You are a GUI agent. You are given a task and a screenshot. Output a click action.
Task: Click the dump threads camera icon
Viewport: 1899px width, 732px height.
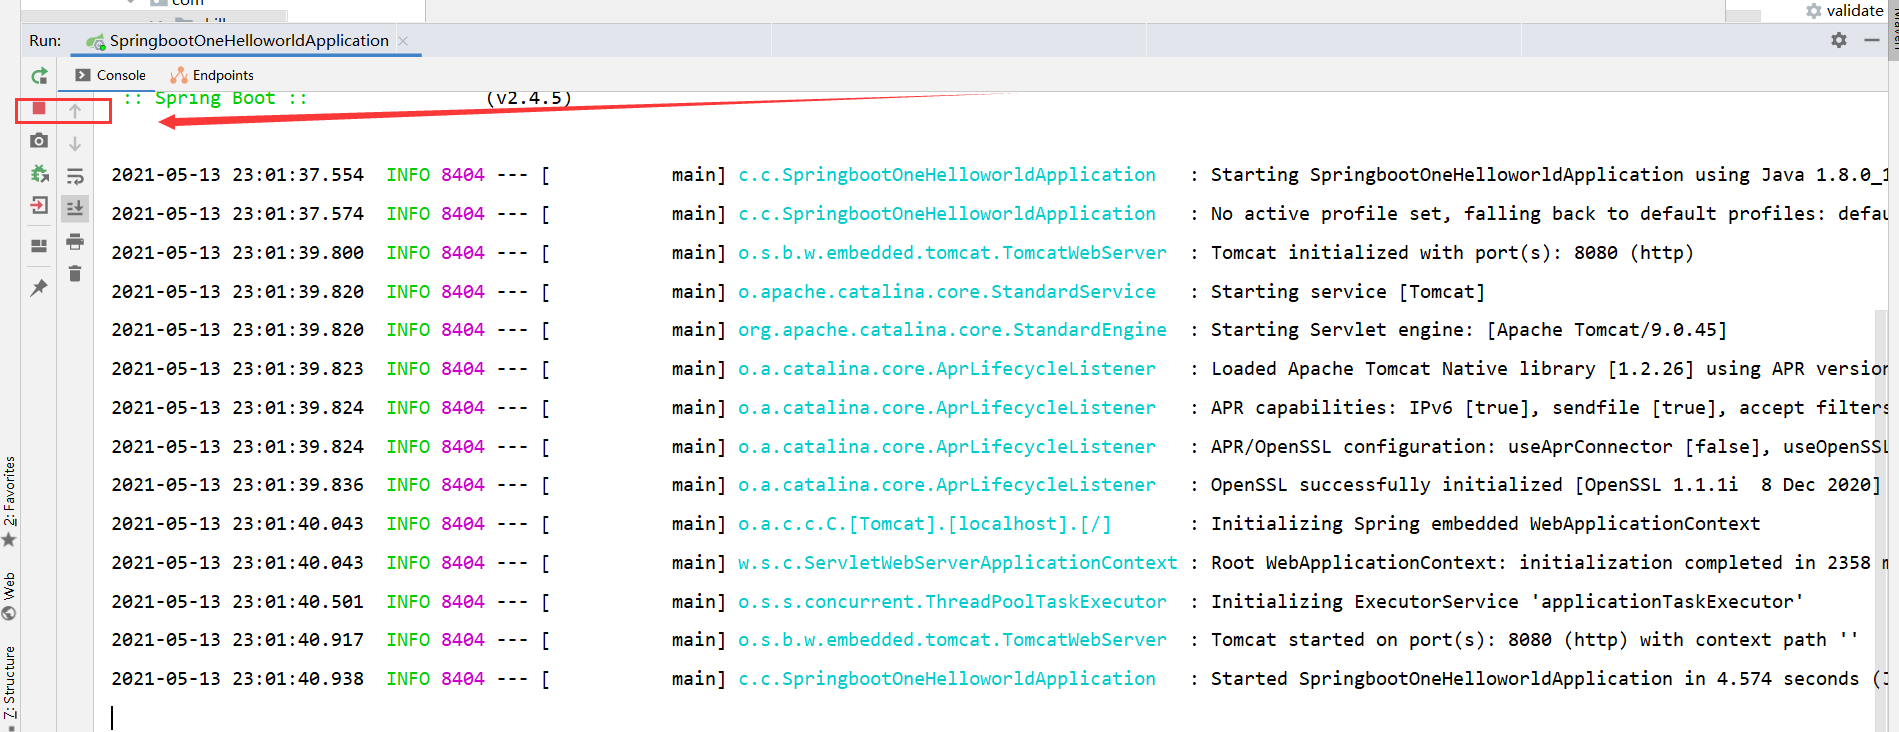pyautogui.click(x=39, y=141)
